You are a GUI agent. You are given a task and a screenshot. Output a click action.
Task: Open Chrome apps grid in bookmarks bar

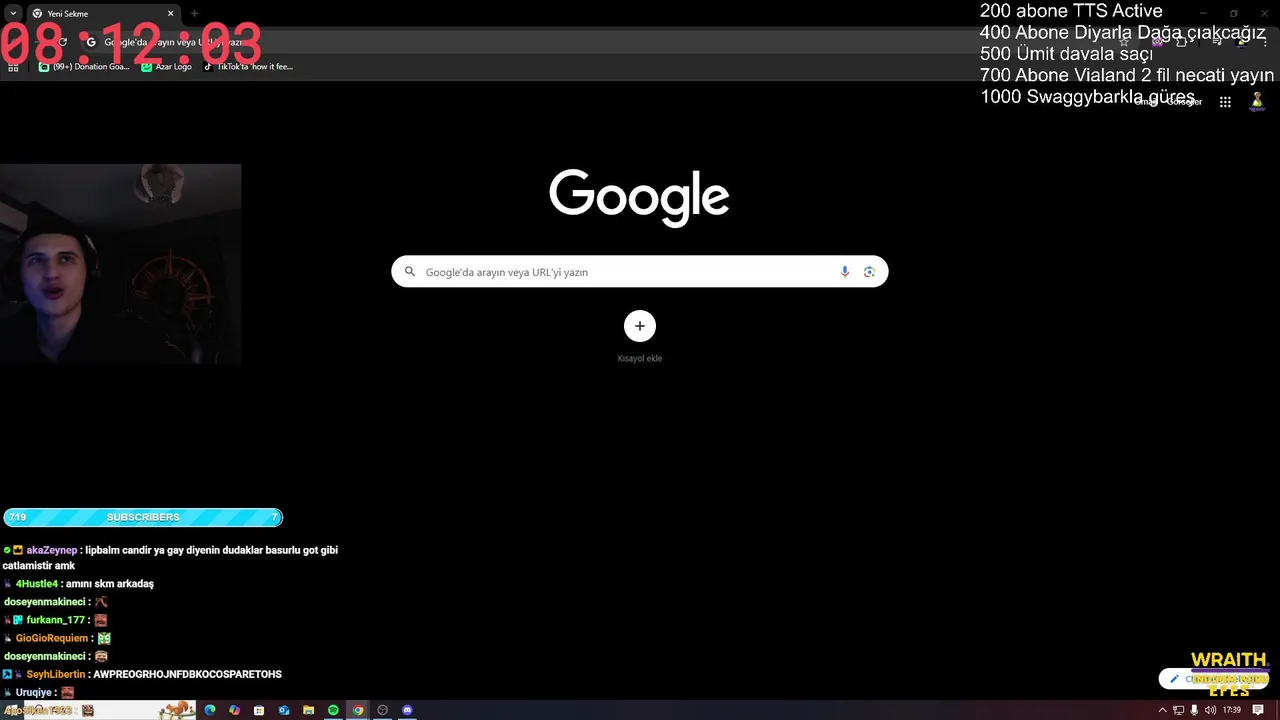coord(13,67)
